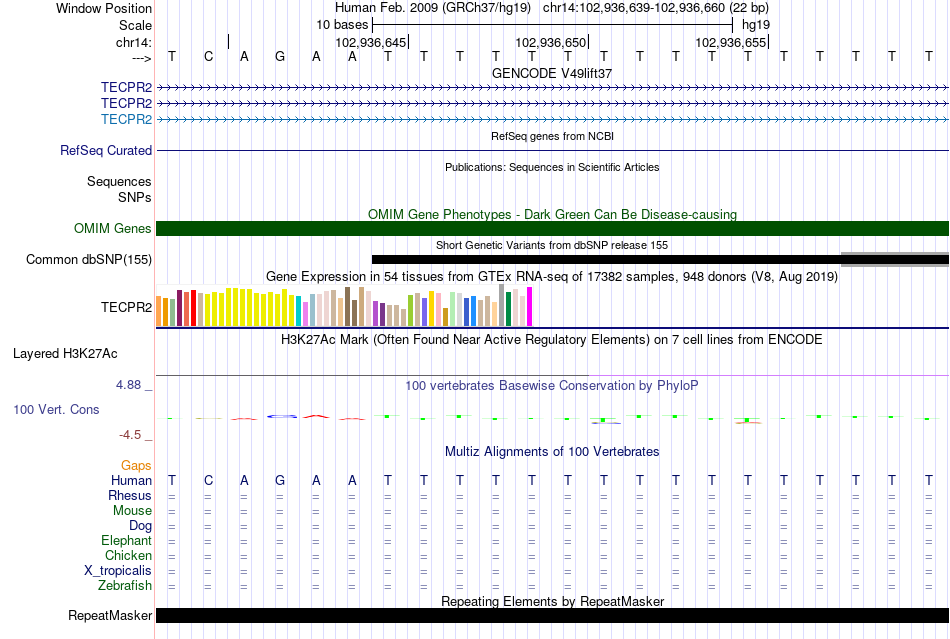Open the GTEx Gene Expression track title
This screenshot has height=639, width=950.
(x=552, y=277)
